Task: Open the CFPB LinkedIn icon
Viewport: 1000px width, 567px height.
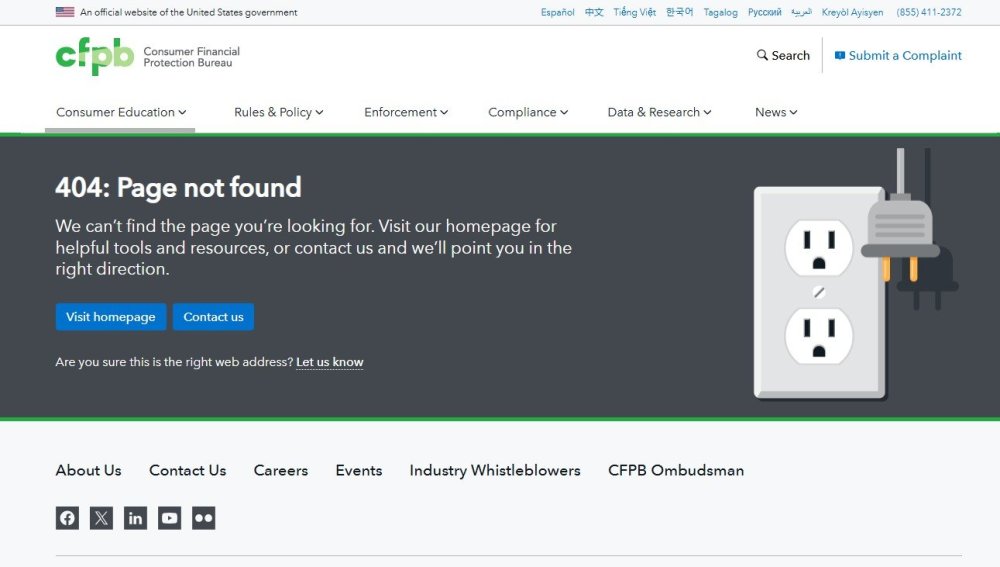Action: tap(135, 518)
